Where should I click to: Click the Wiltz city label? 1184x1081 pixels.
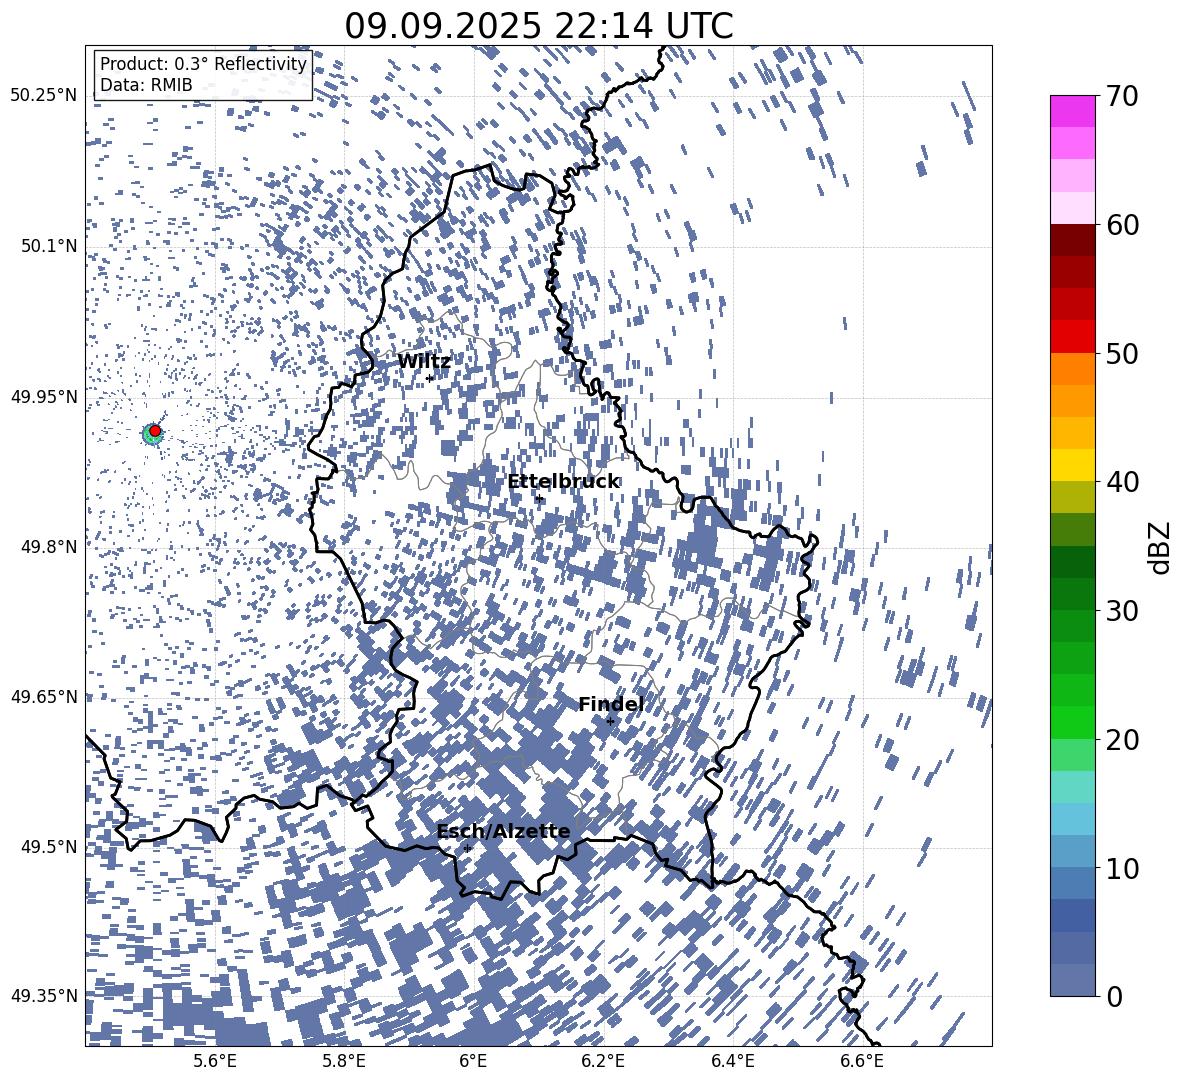tap(424, 362)
